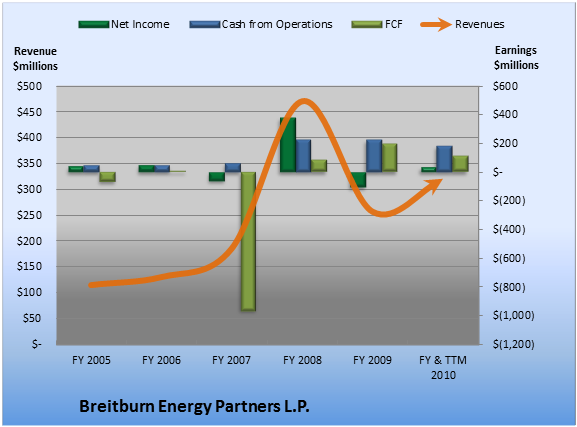Select the FY 2006 axis label
Viewport: 577px width, 427px height.
pyautogui.click(x=162, y=360)
